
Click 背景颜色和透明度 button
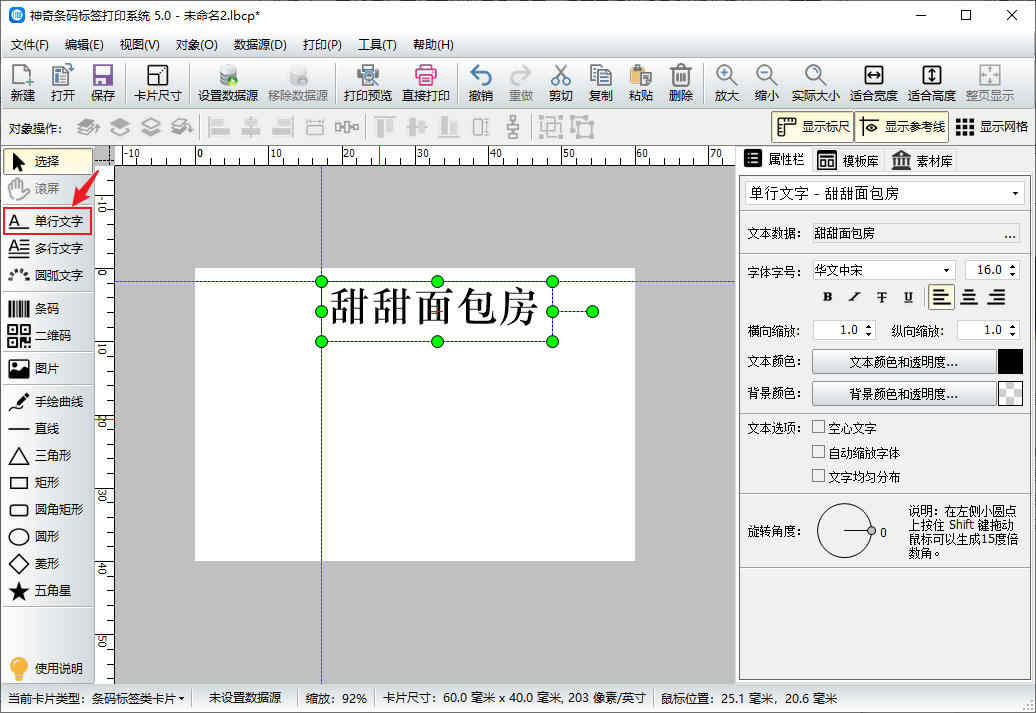pyautogui.click(x=903, y=394)
